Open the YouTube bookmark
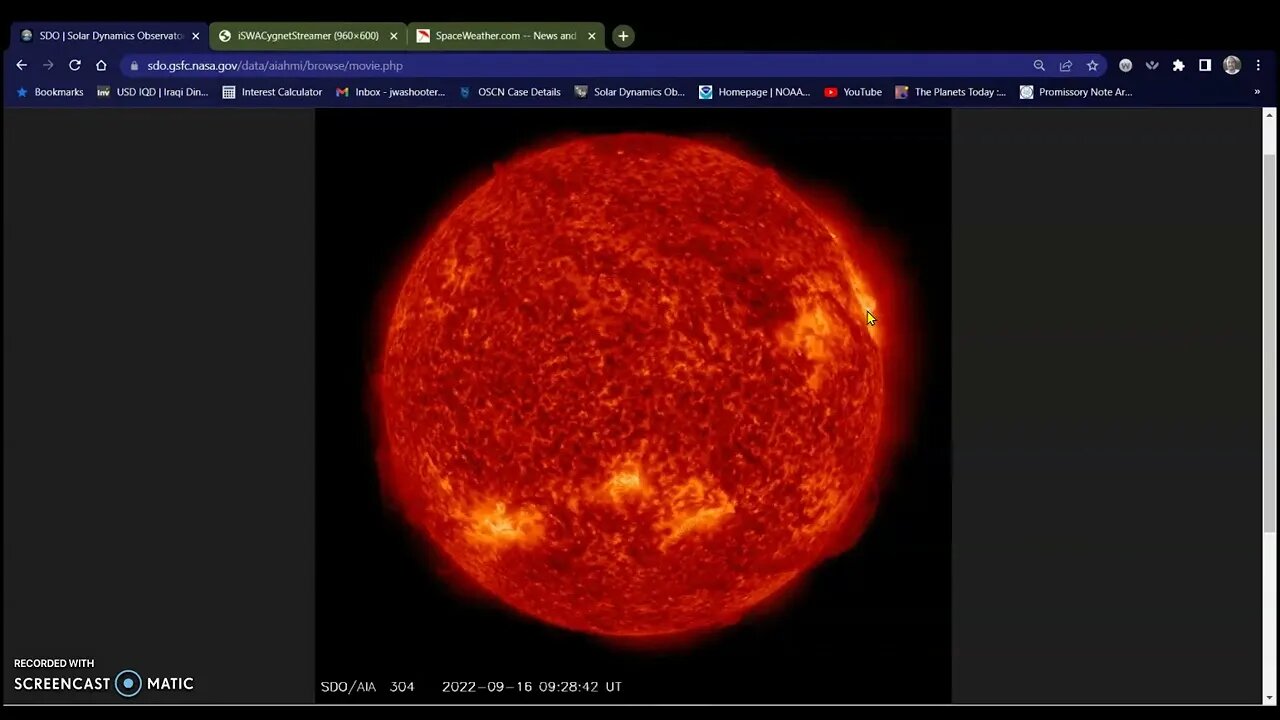The height and width of the screenshot is (720, 1280). pyautogui.click(x=853, y=92)
